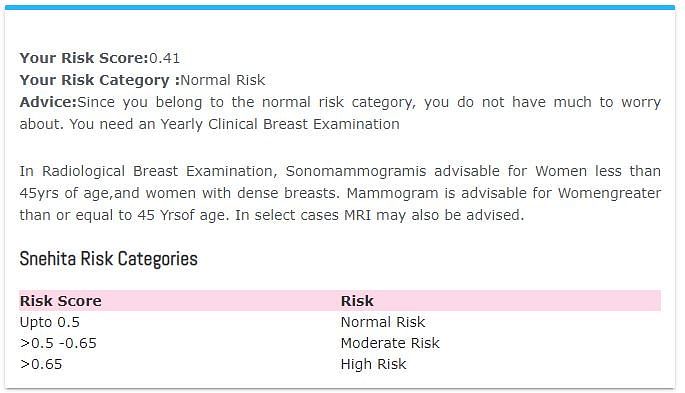The image size is (685, 393).
Task: Click the Normal Risk category result
Action: click(223, 80)
